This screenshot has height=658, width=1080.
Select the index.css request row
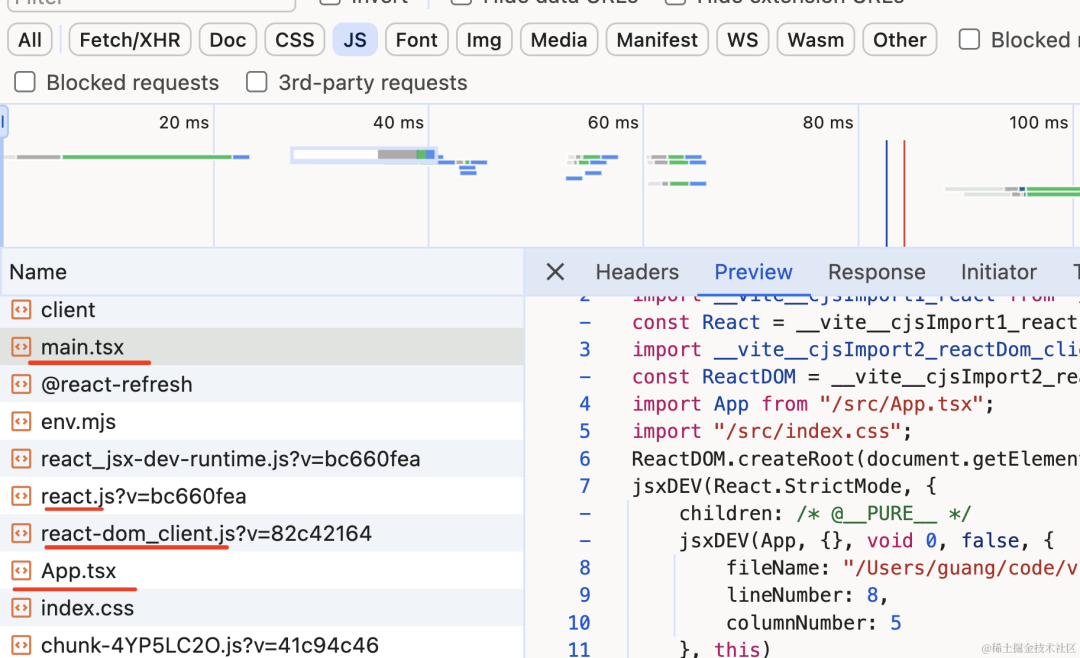tap(262, 607)
